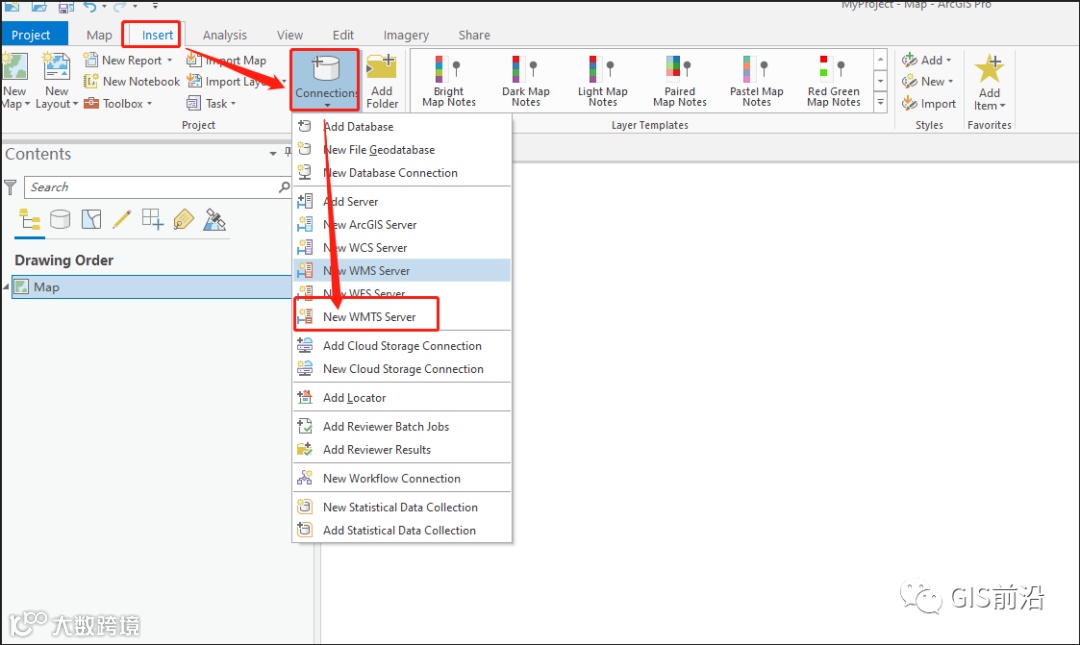Choose New WMS Server entry
1080x645 pixels.
click(402, 270)
